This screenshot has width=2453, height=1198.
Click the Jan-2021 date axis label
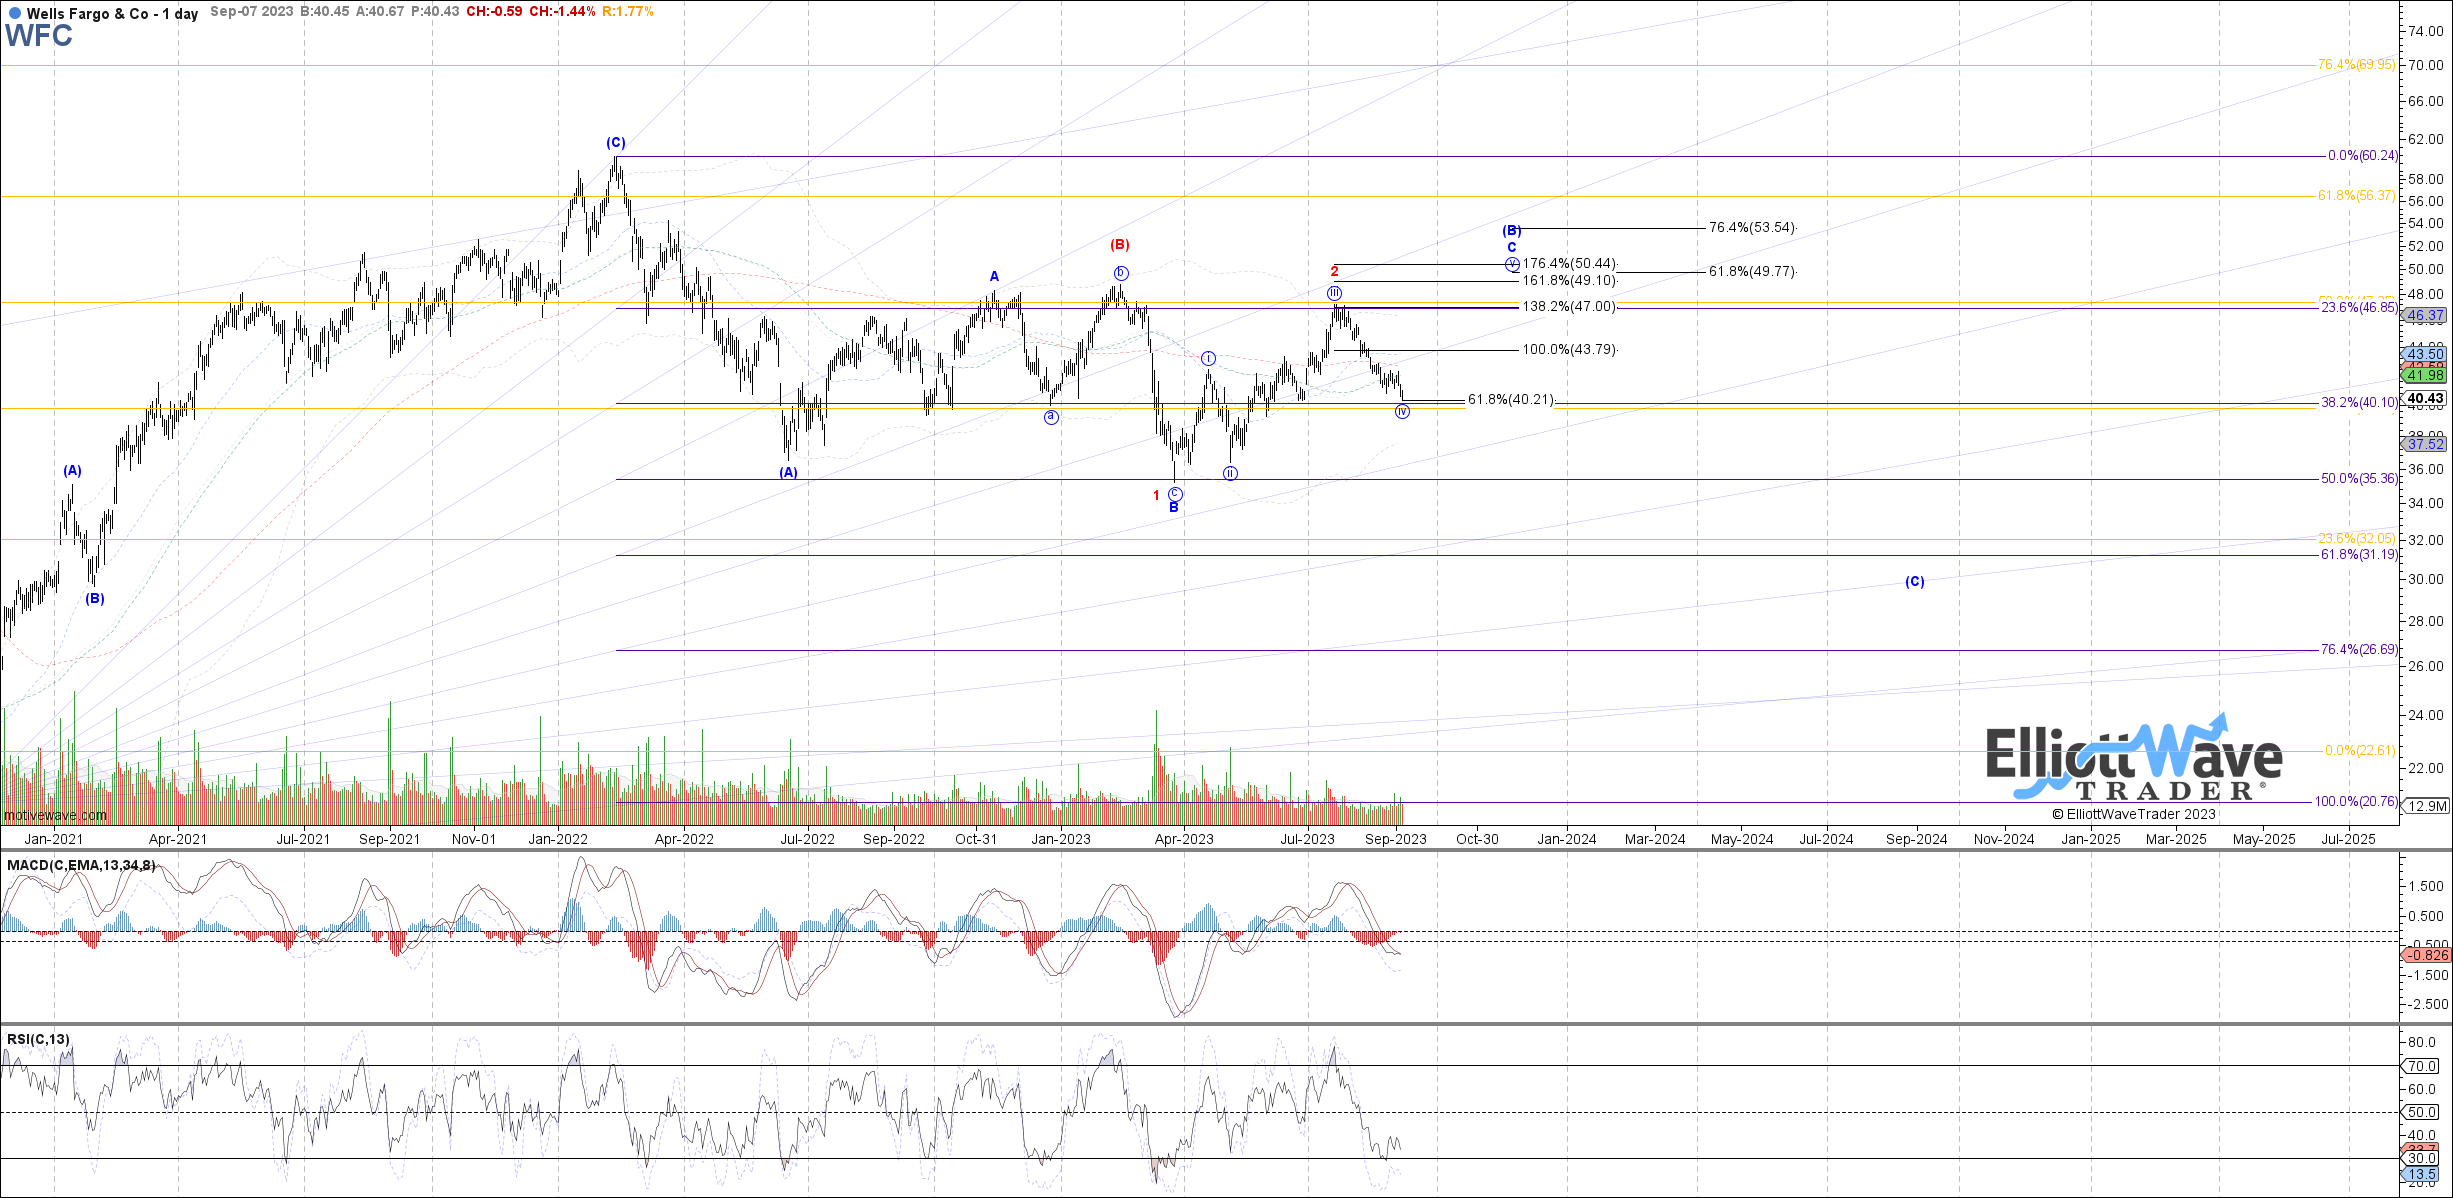(x=54, y=839)
